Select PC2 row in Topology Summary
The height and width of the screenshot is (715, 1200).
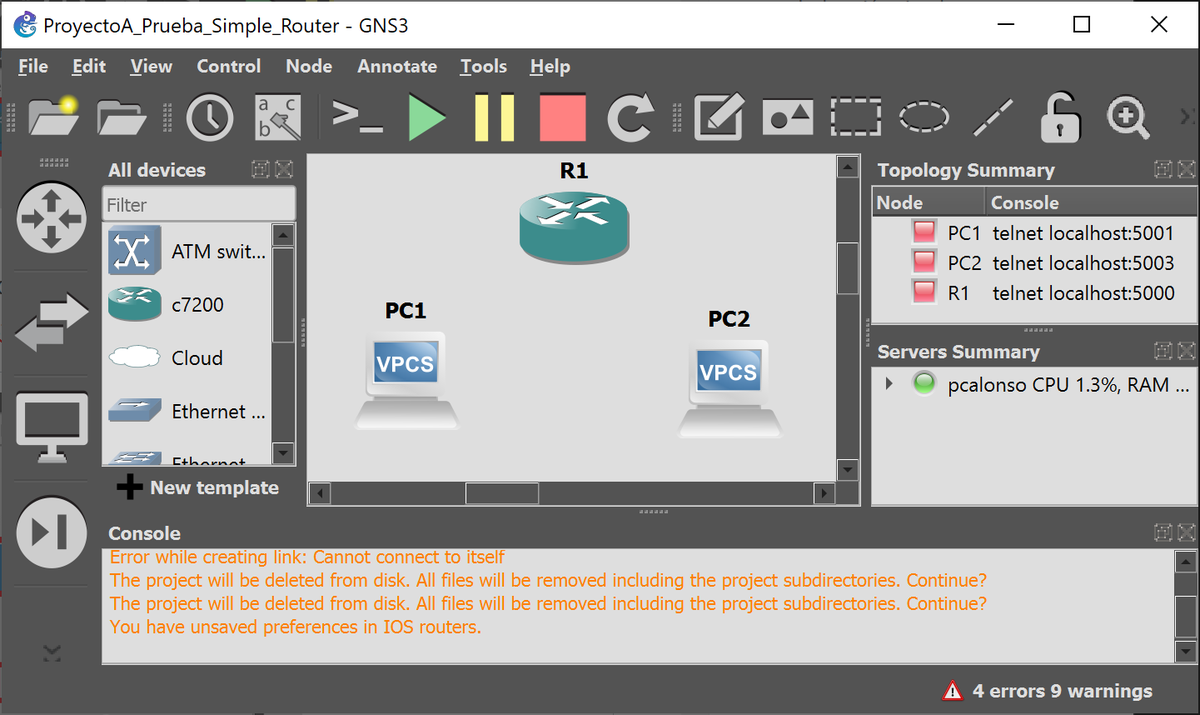1034,263
